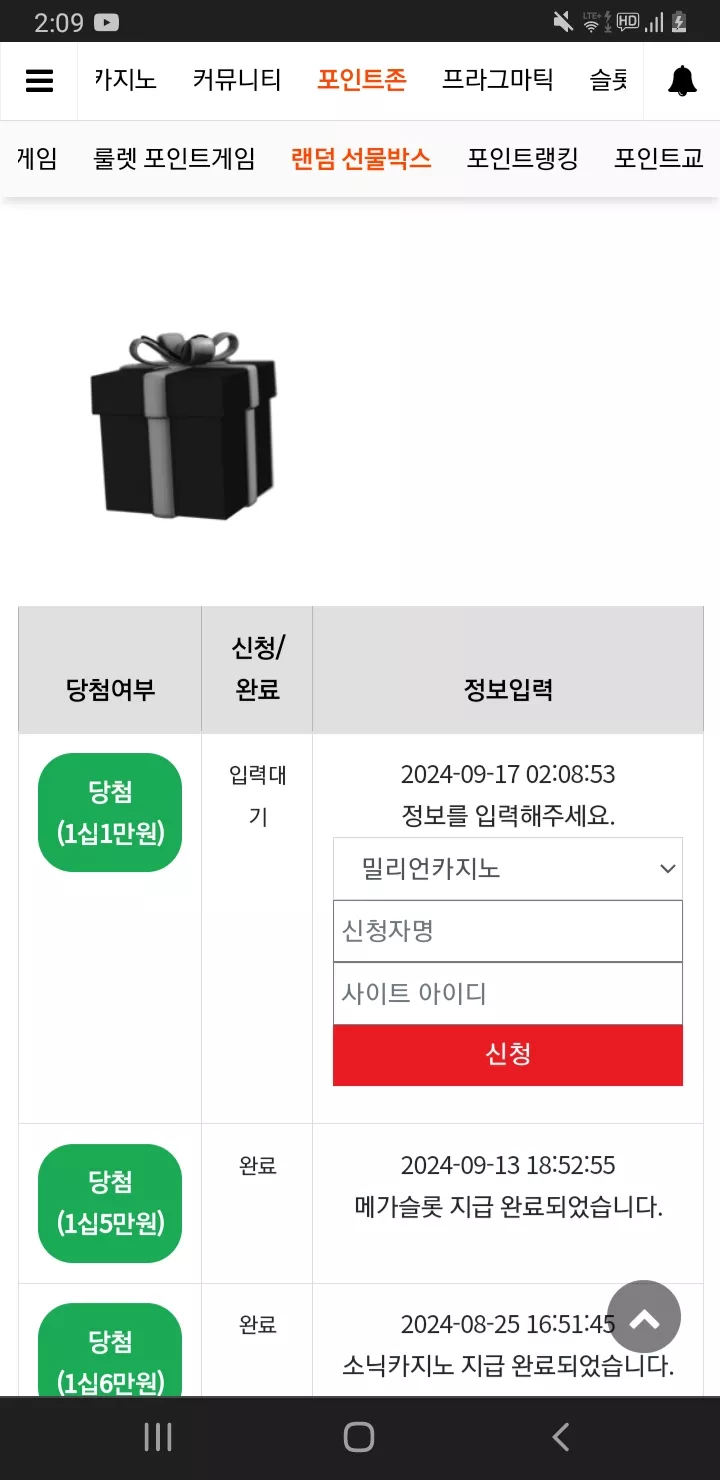Go to the 포인트랭킹 tab
Screen dimensions: 720x1480
523,158
